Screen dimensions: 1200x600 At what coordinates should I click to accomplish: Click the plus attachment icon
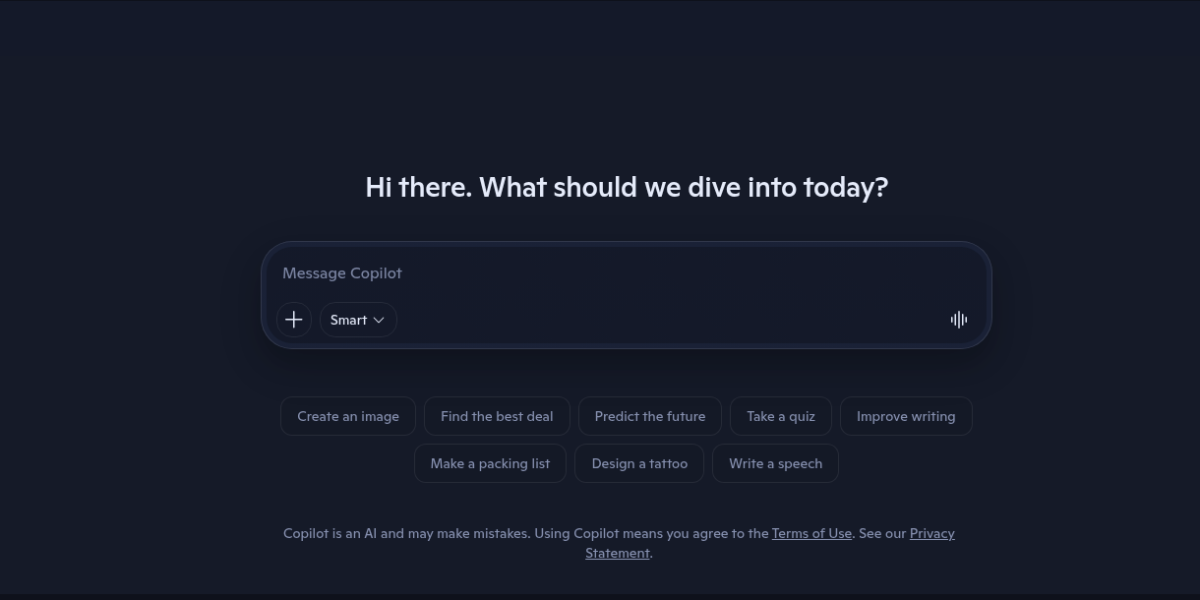click(293, 320)
